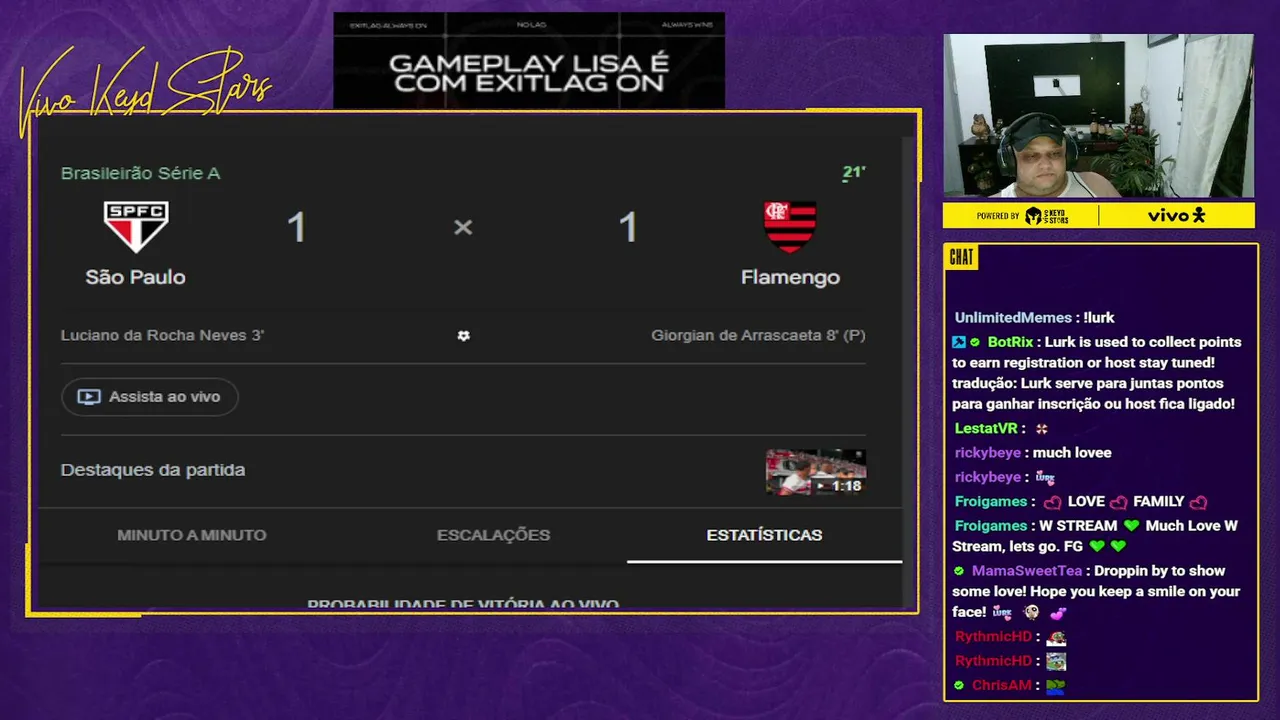Open the Escalações tab

click(x=493, y=535)
